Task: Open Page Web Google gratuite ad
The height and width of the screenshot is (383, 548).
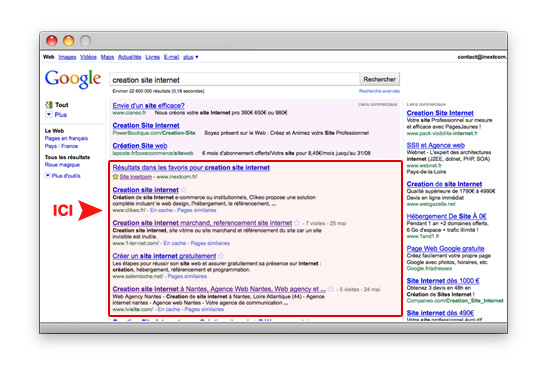Action: (x=445, y=248)
